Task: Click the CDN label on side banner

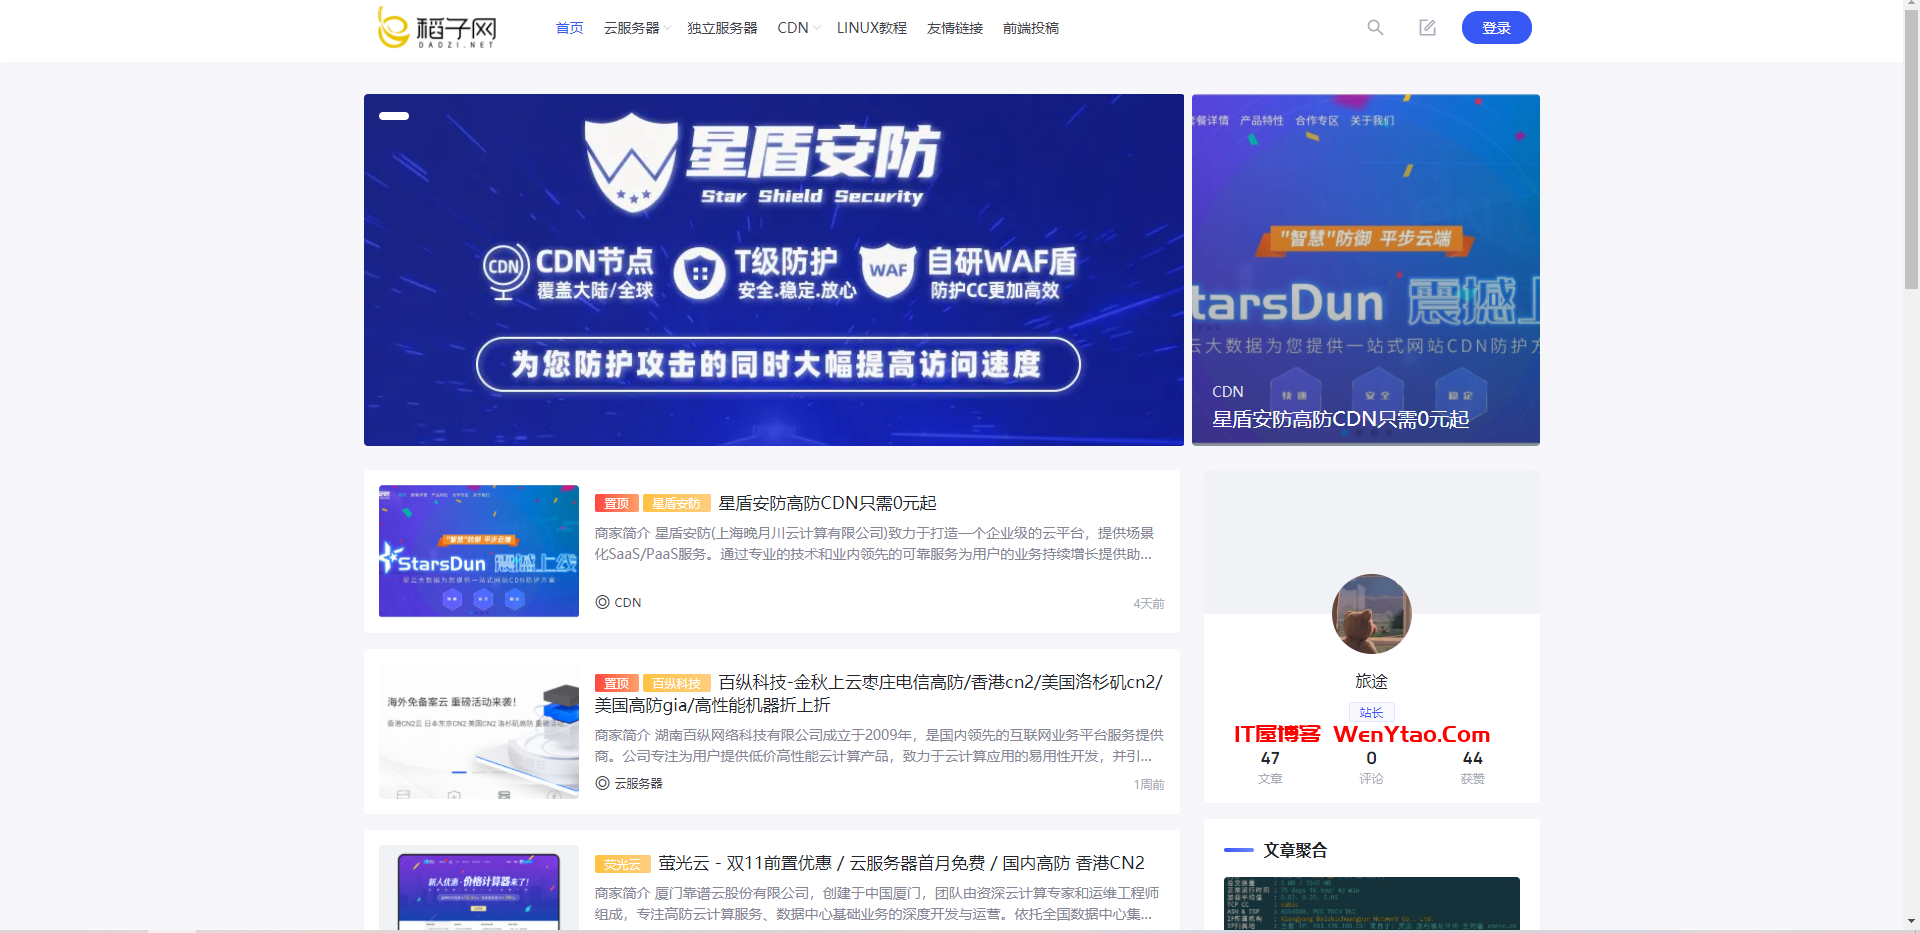Action: 1227,392
